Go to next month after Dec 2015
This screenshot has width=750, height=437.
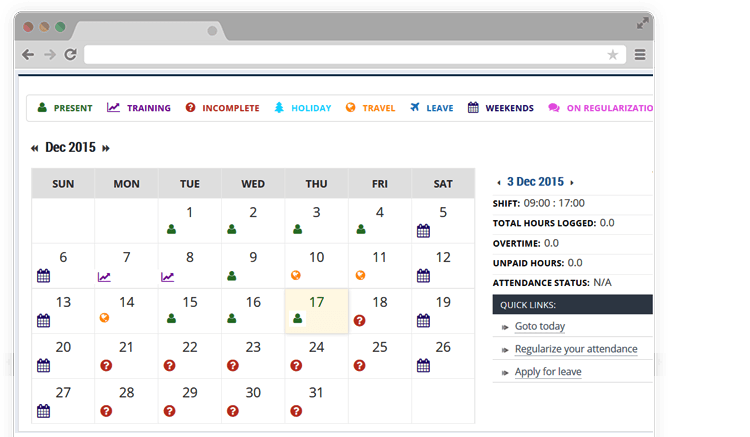point(106,148)
